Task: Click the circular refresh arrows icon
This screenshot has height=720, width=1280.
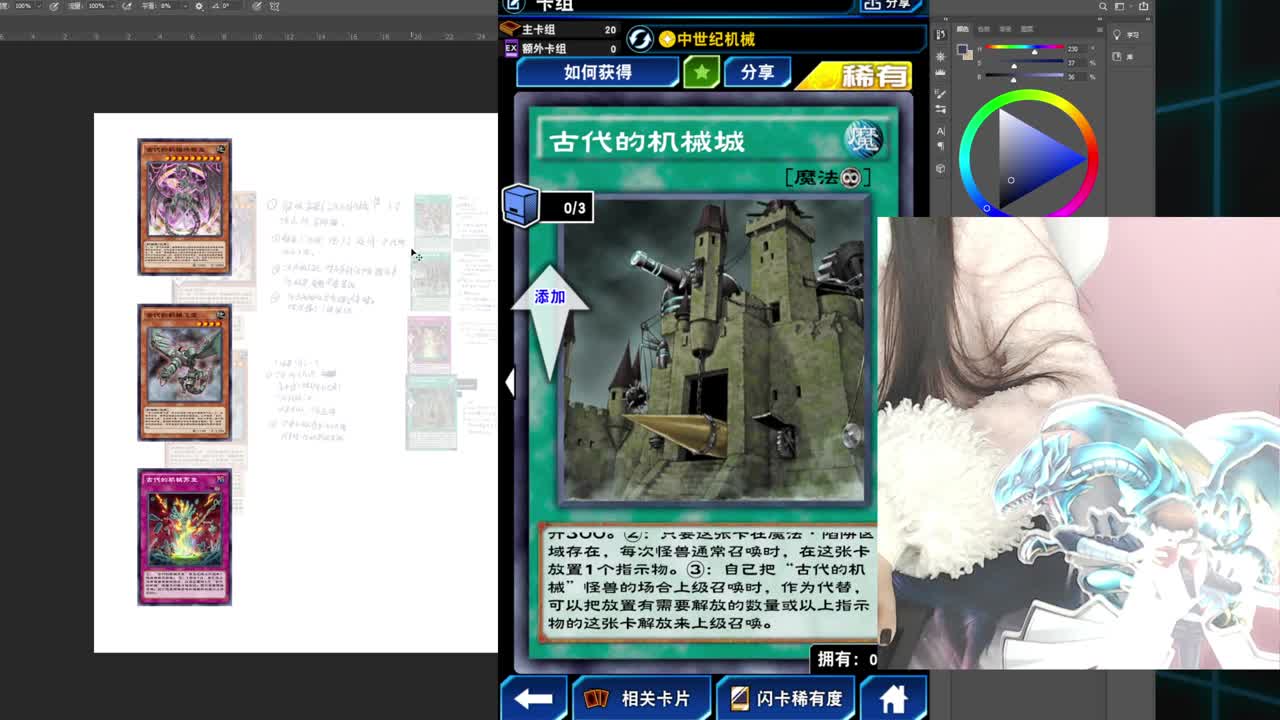Action: click(640, 39)
